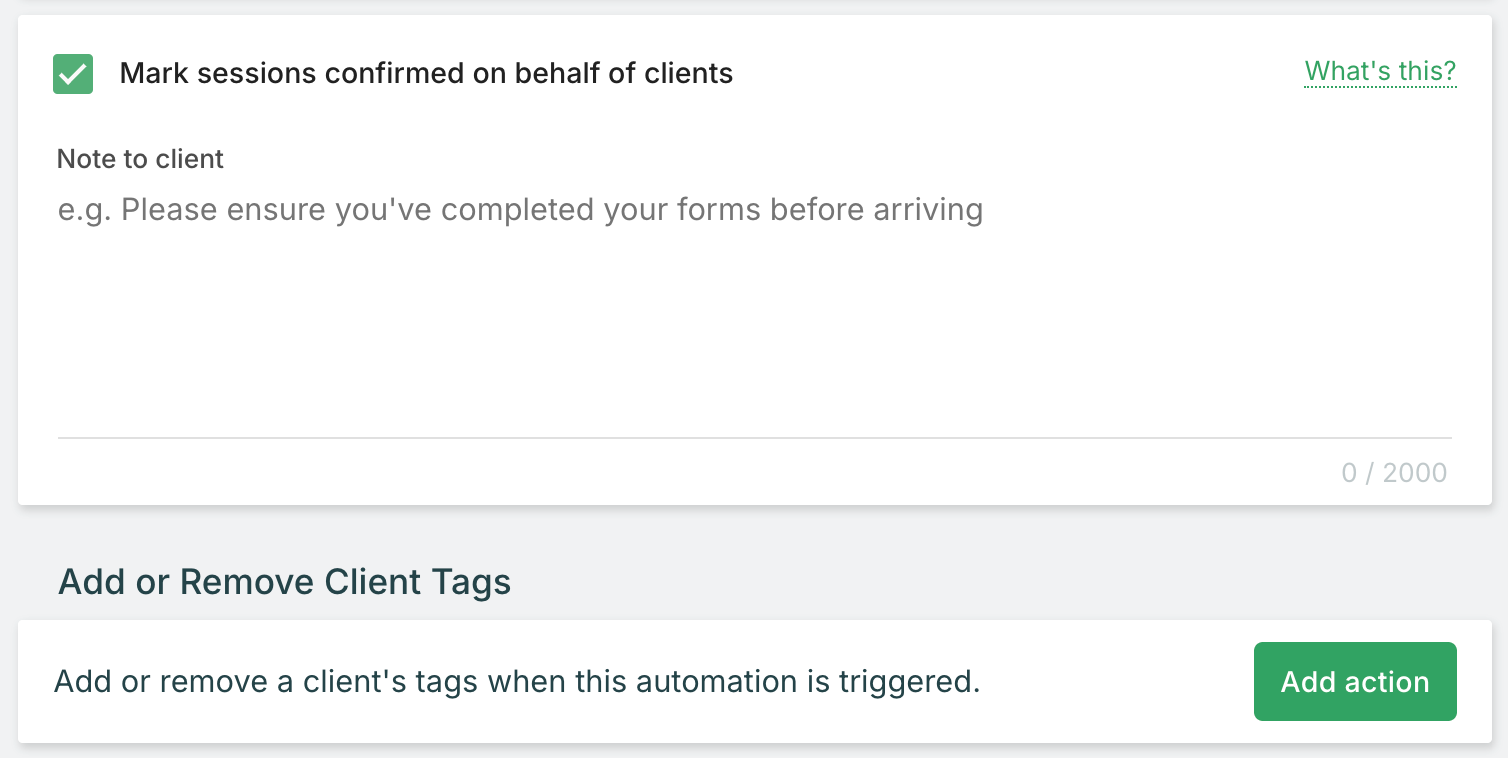This screenshot has height=758, width=1508.
Task: Add a client tag action
Action: pos(1354,682)
